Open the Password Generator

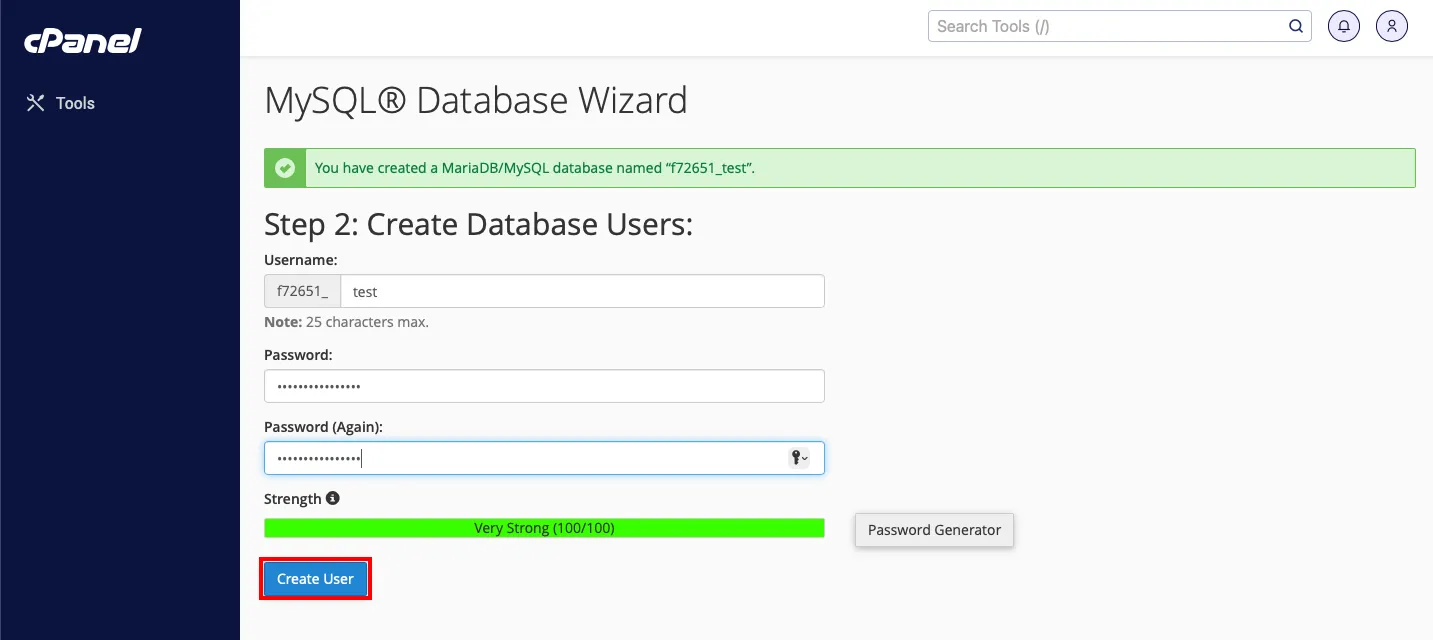click(x=934, y=530)
